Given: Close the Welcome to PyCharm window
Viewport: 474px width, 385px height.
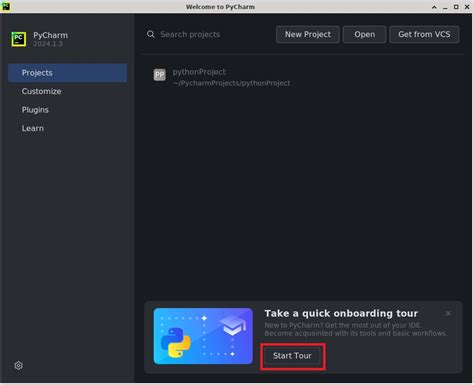Looking at the screenshot, I should click(467, 7).
